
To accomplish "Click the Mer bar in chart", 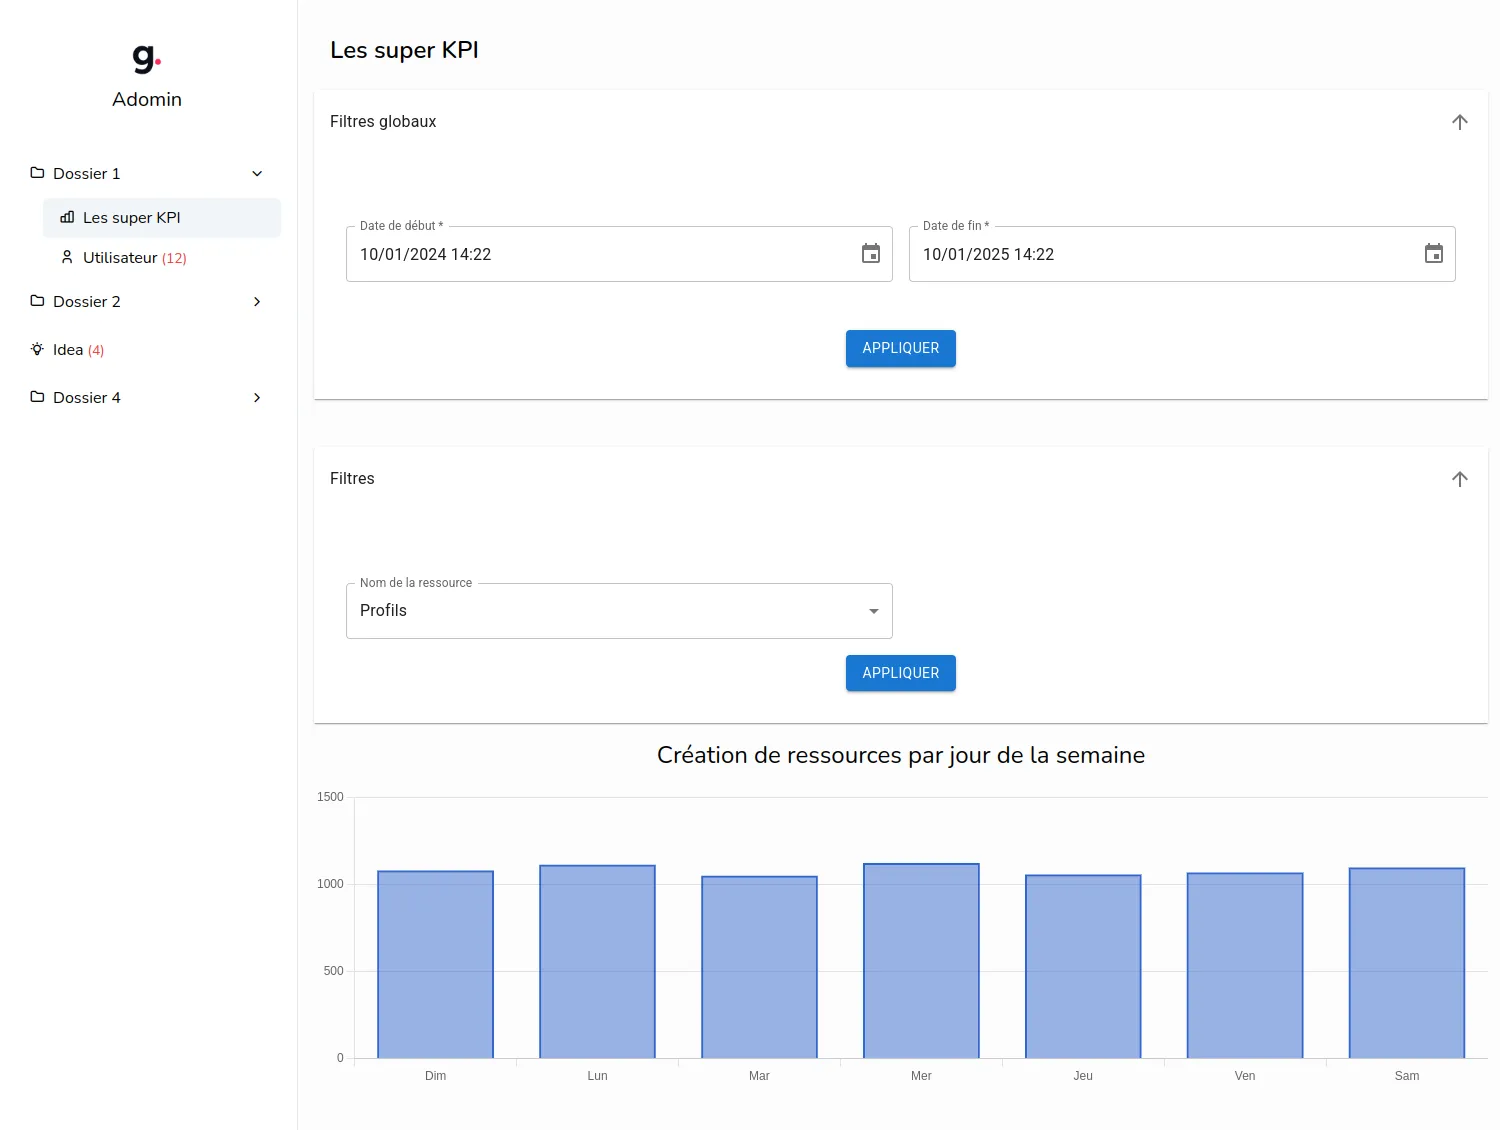I will click(x=921, y=960).
